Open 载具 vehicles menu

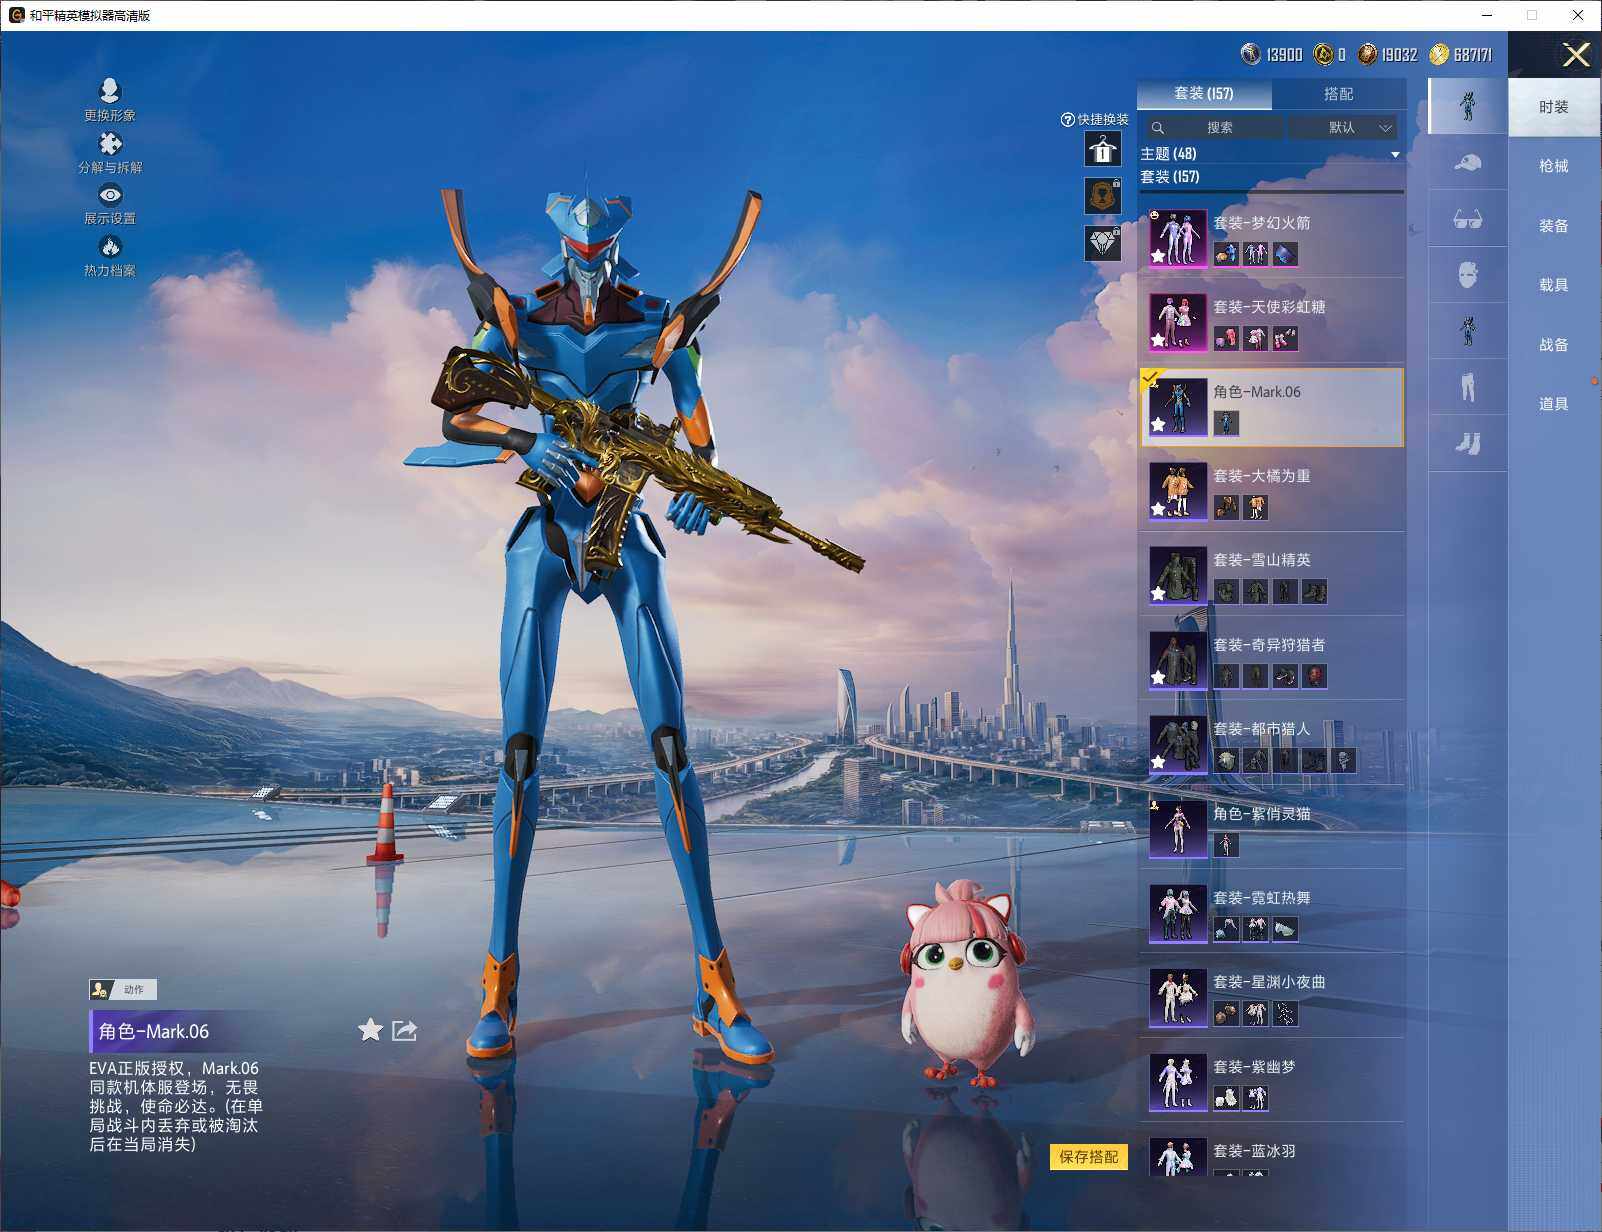tap(1554, 285)
